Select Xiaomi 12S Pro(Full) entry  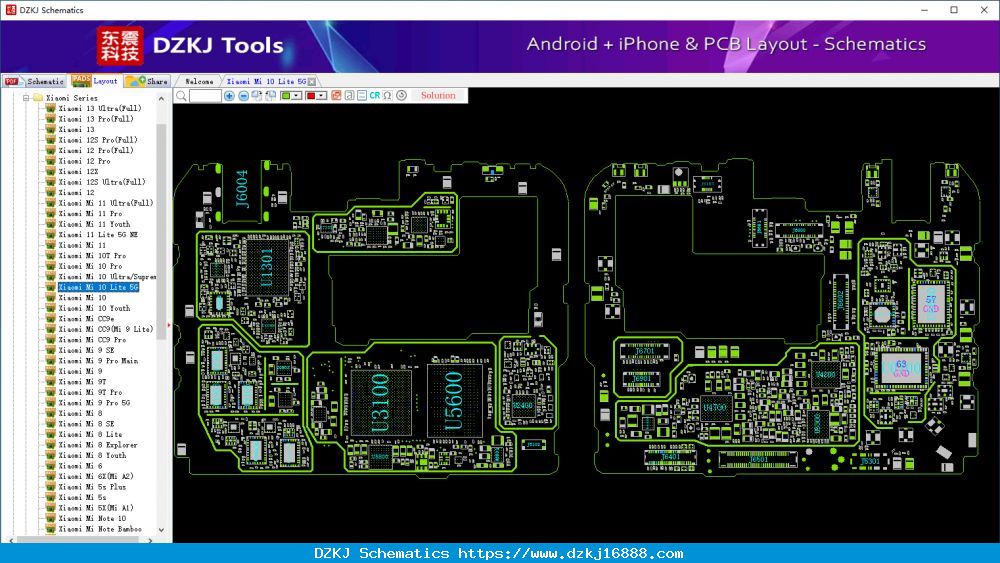[x=98, y=140]
